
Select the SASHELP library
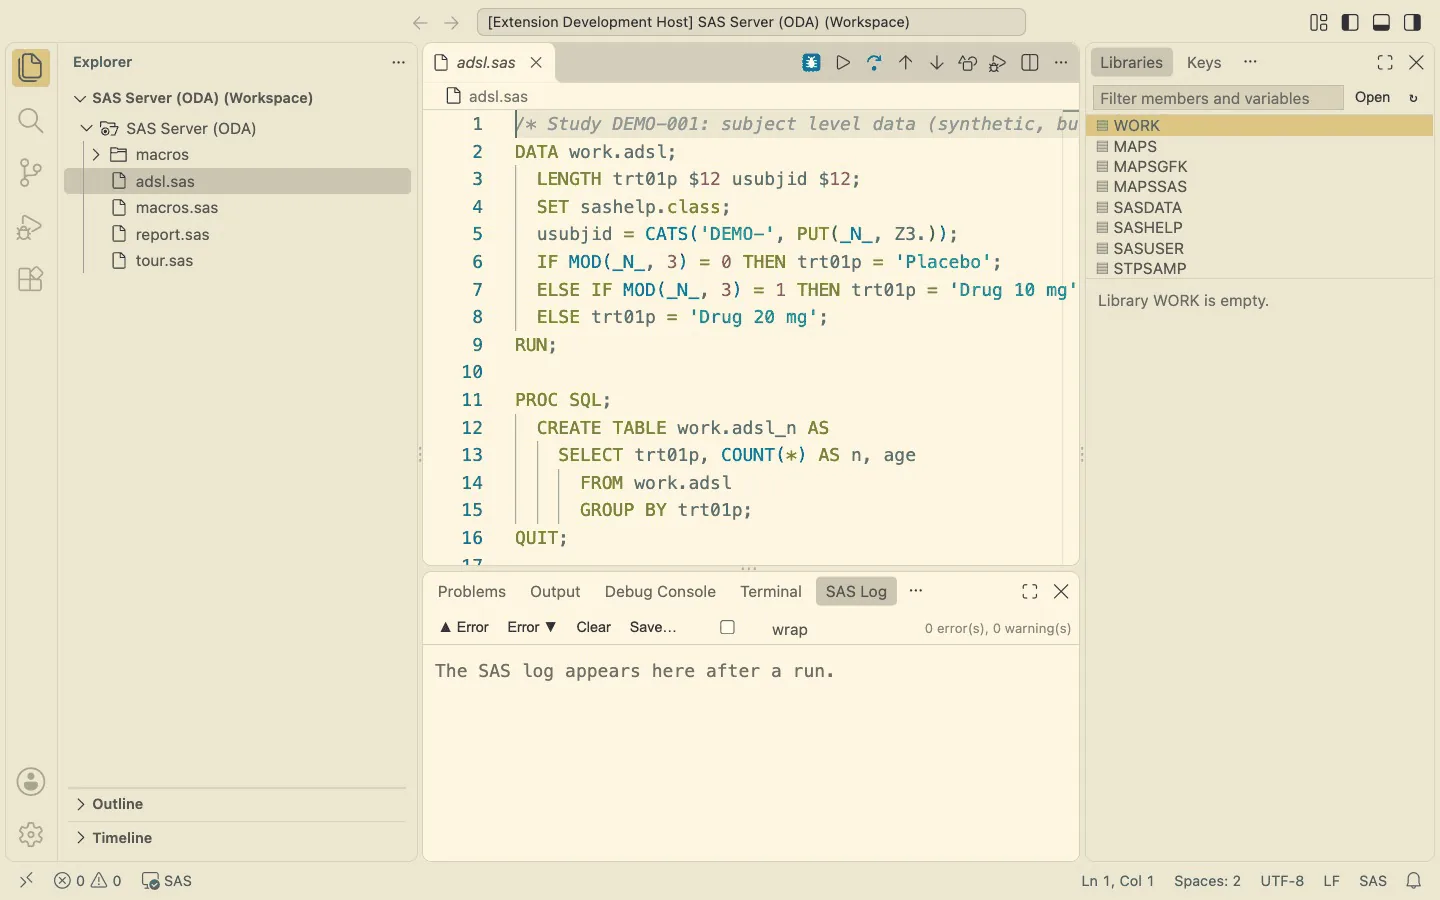1262,228
